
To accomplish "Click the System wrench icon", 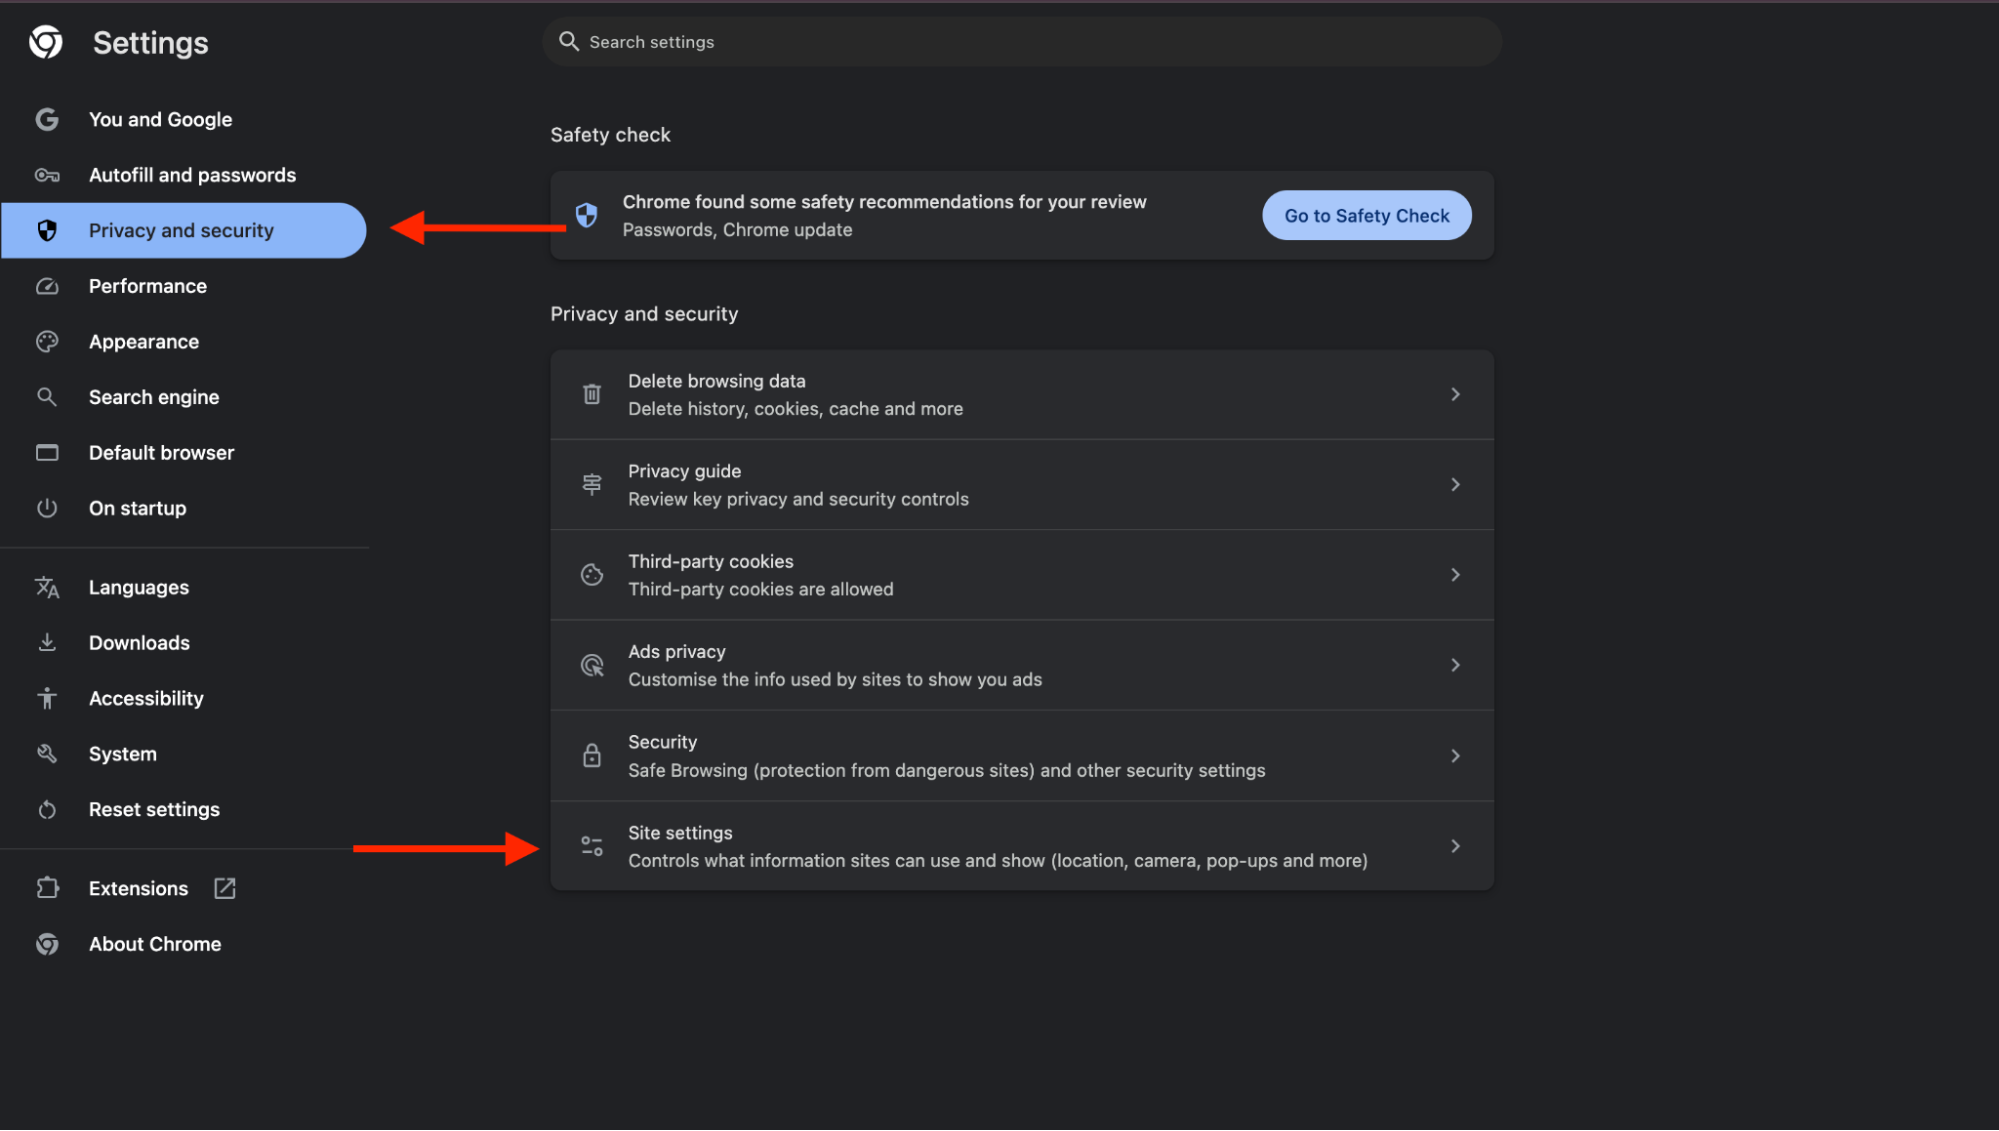I will 47,753.
